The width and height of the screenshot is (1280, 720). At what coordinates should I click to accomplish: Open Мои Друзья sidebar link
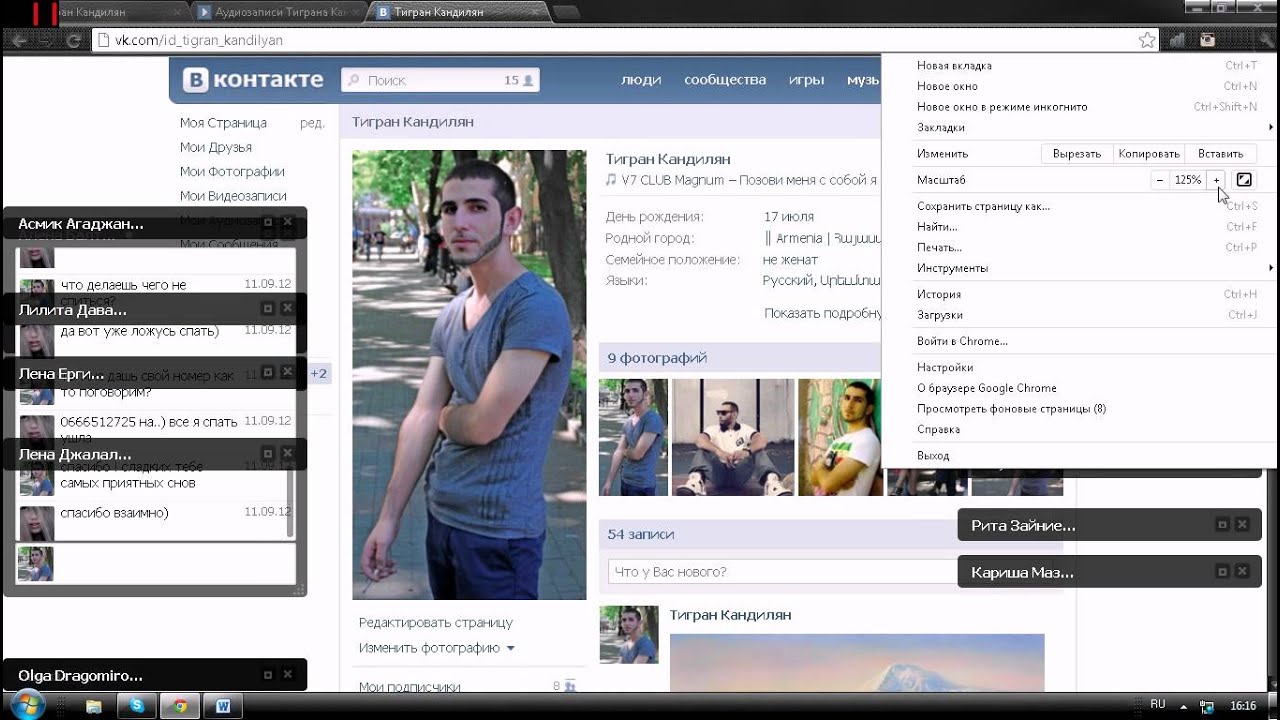point(216,147)
